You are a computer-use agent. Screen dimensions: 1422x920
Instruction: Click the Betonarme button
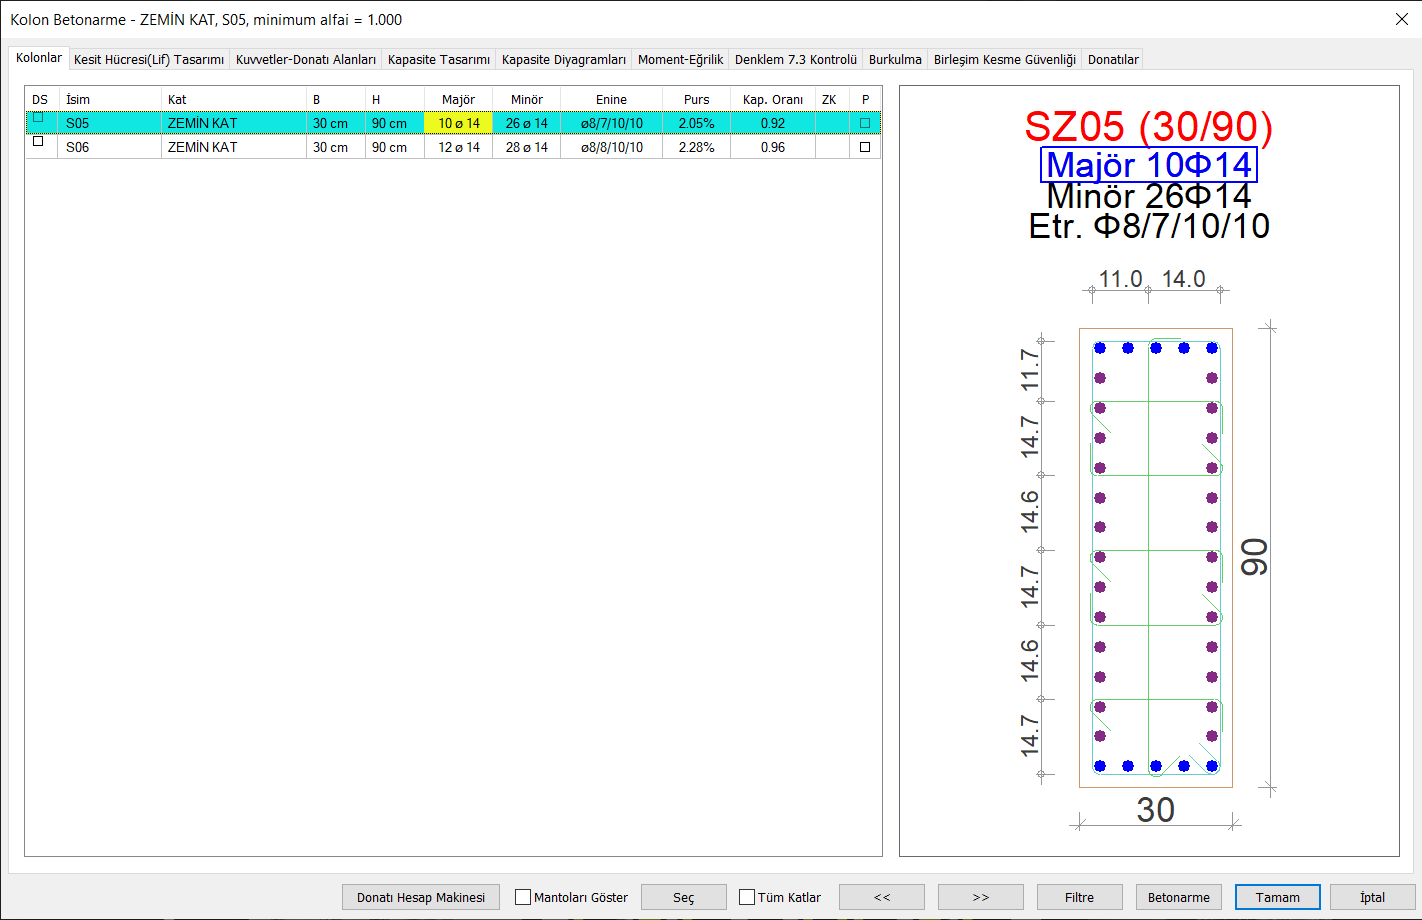click(1179, 897)
